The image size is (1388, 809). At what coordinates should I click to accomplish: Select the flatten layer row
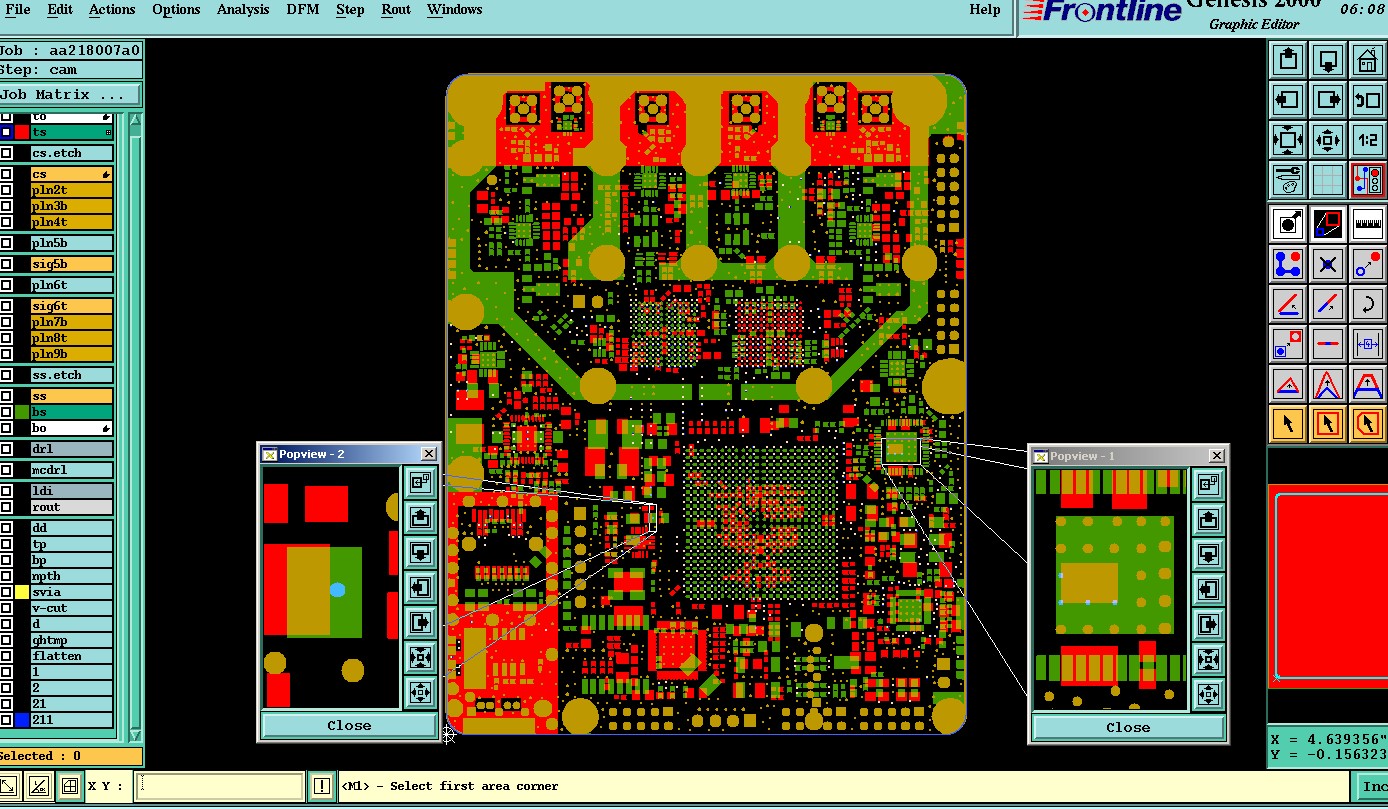coord(71,656)
